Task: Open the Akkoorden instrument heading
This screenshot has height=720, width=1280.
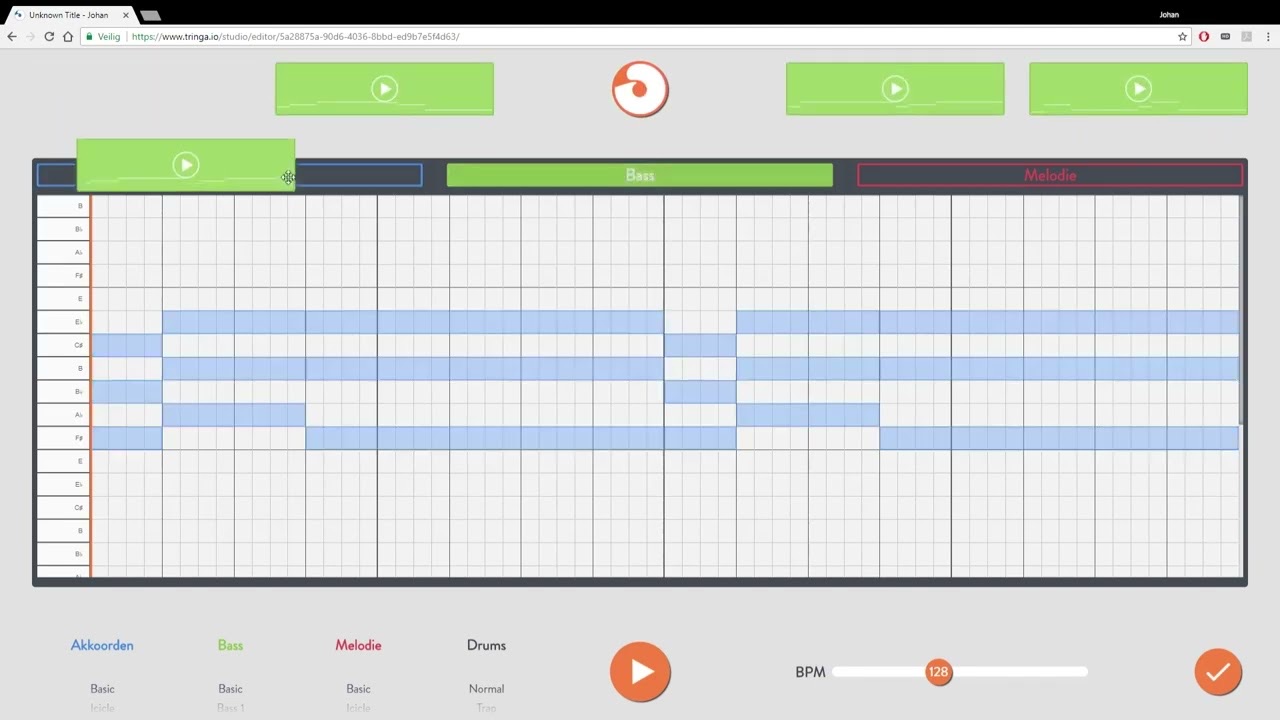Action: coord(102,645)
